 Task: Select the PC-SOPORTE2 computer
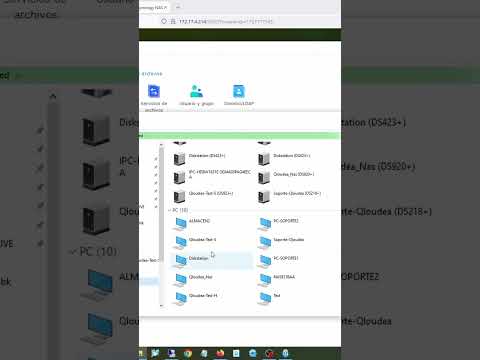(x=279, y=223)
